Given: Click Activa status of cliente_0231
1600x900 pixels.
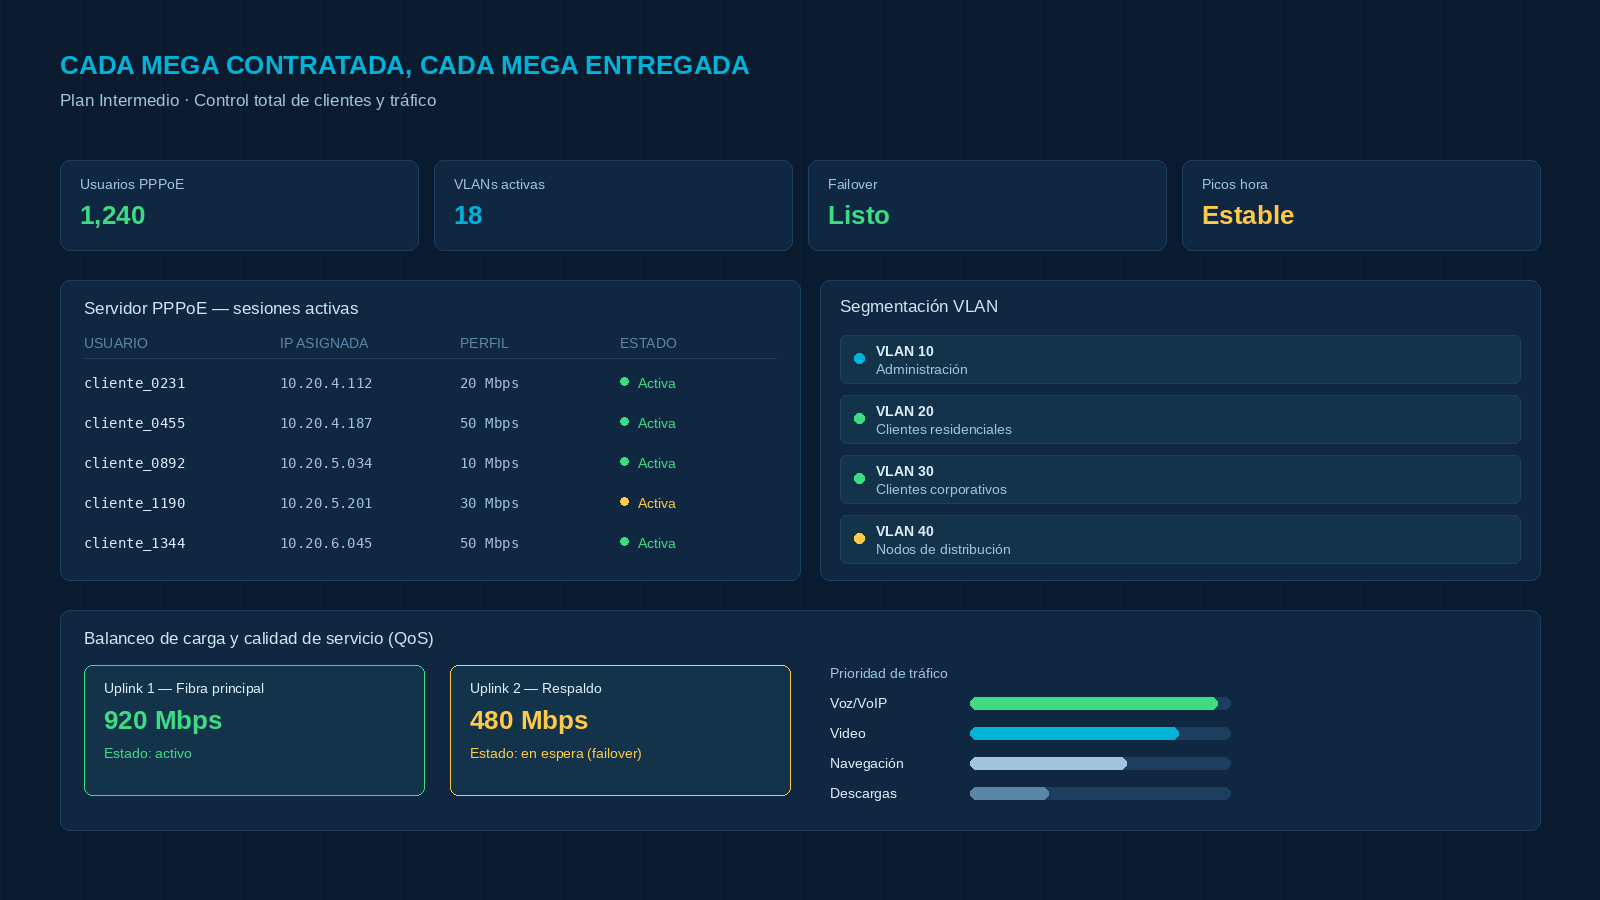Looking at the screenshot, I should point(657,383).
